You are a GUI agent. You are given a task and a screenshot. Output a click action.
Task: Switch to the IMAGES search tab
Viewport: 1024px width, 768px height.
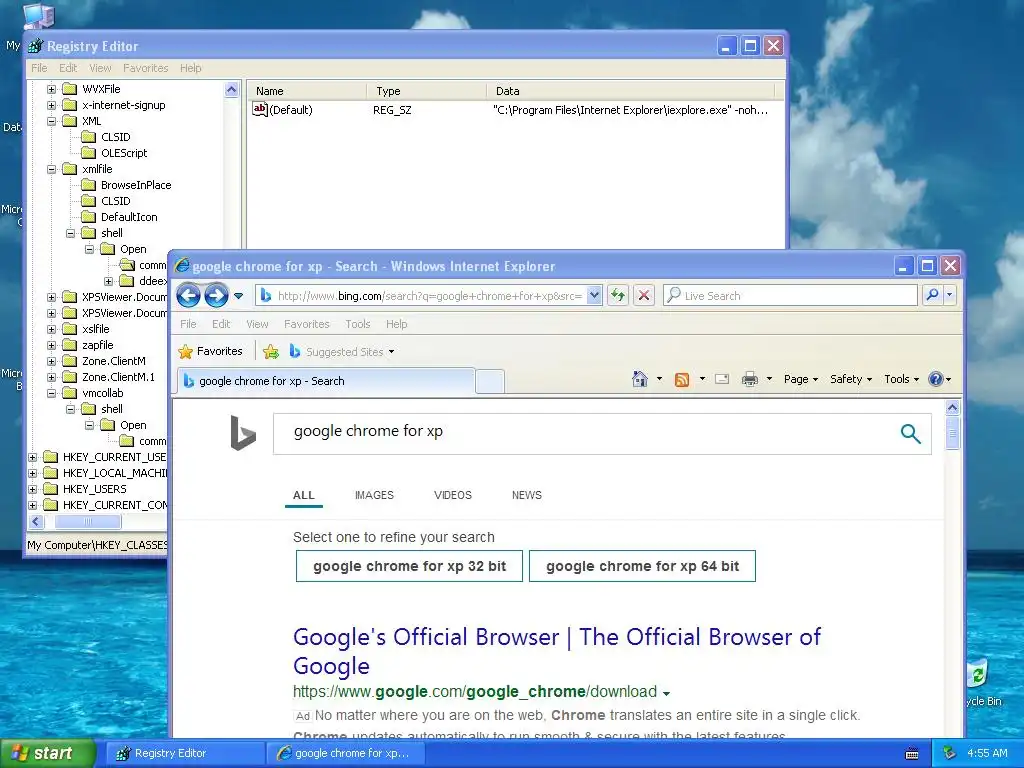374,495
